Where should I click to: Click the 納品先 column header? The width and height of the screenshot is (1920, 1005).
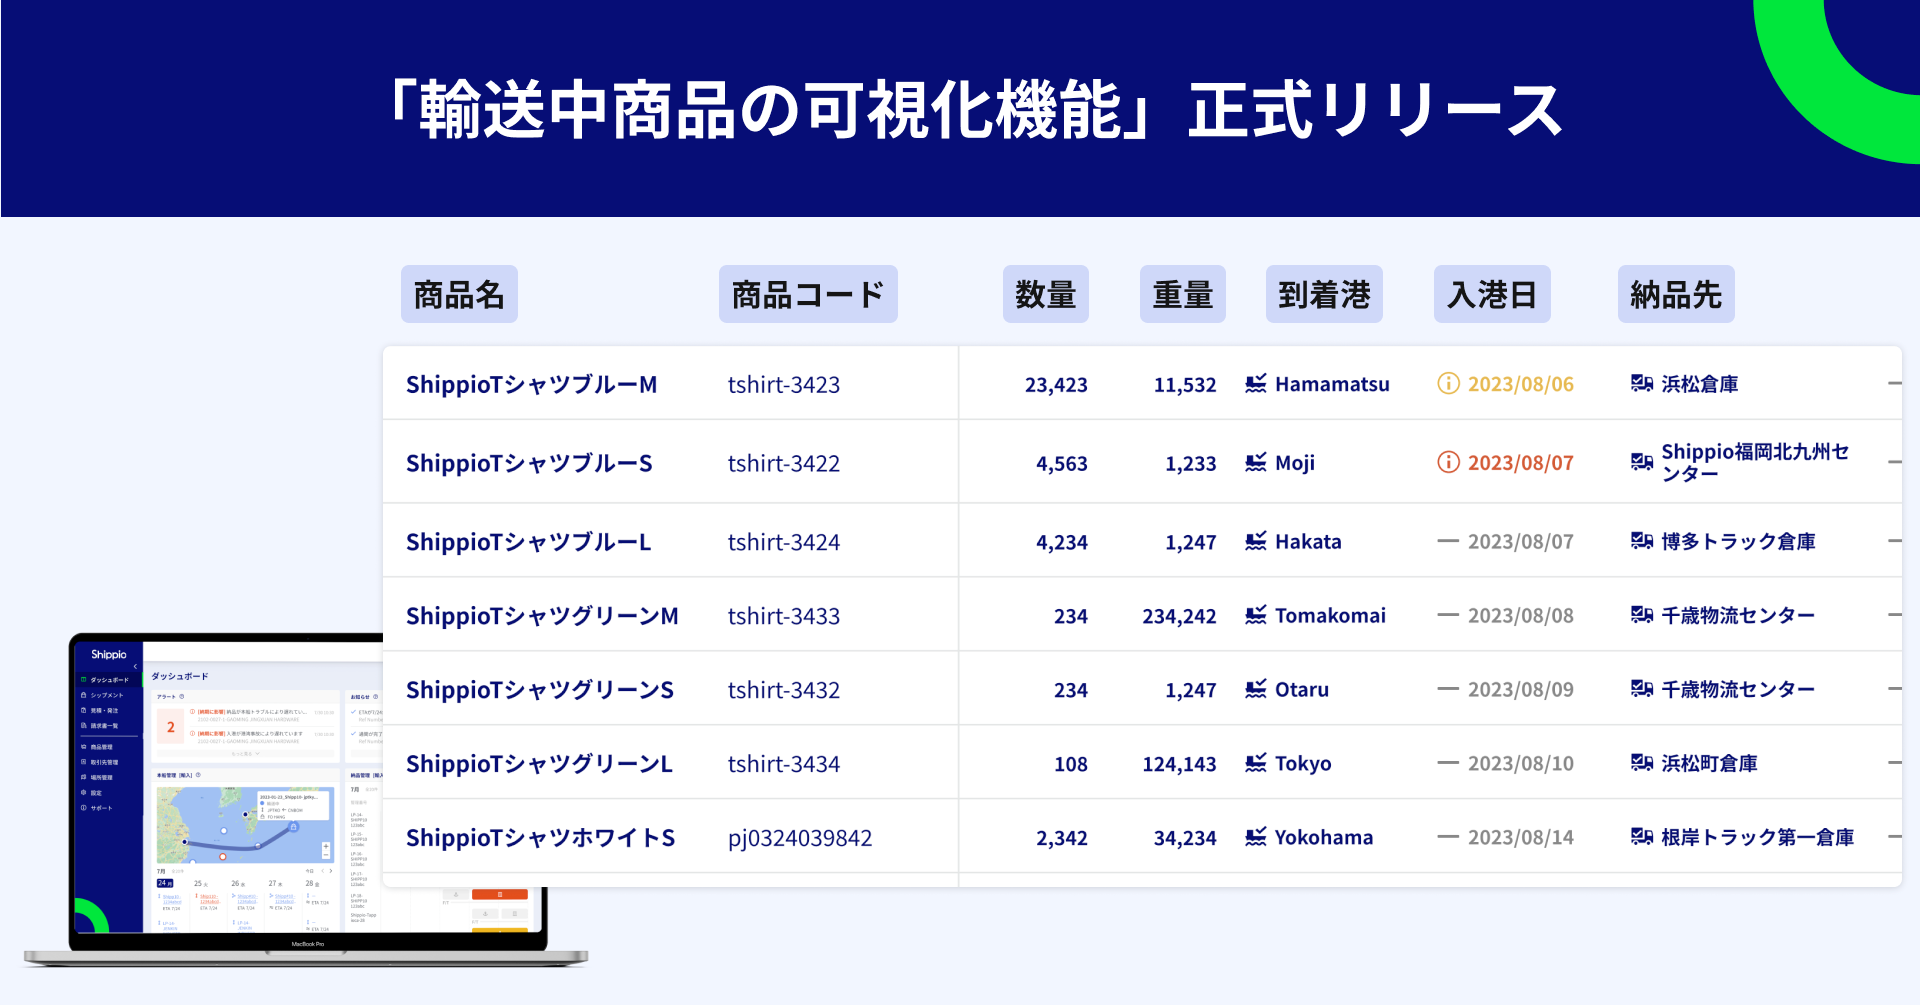1676,294
